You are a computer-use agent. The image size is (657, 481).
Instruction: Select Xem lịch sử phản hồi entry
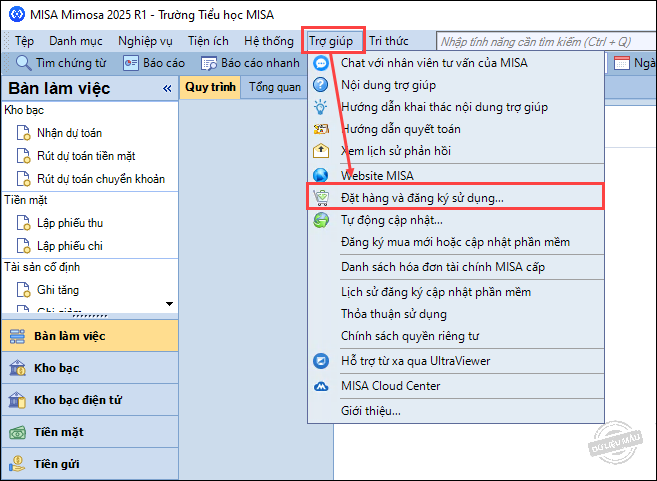[456, 151]
